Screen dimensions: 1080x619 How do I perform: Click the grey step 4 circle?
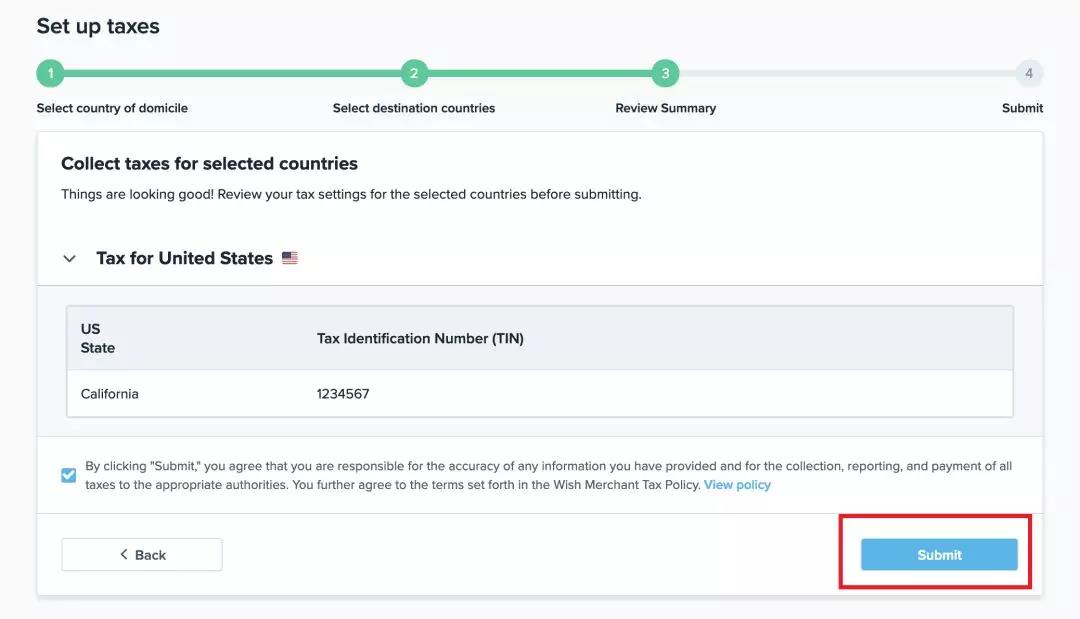[1029, 73]
